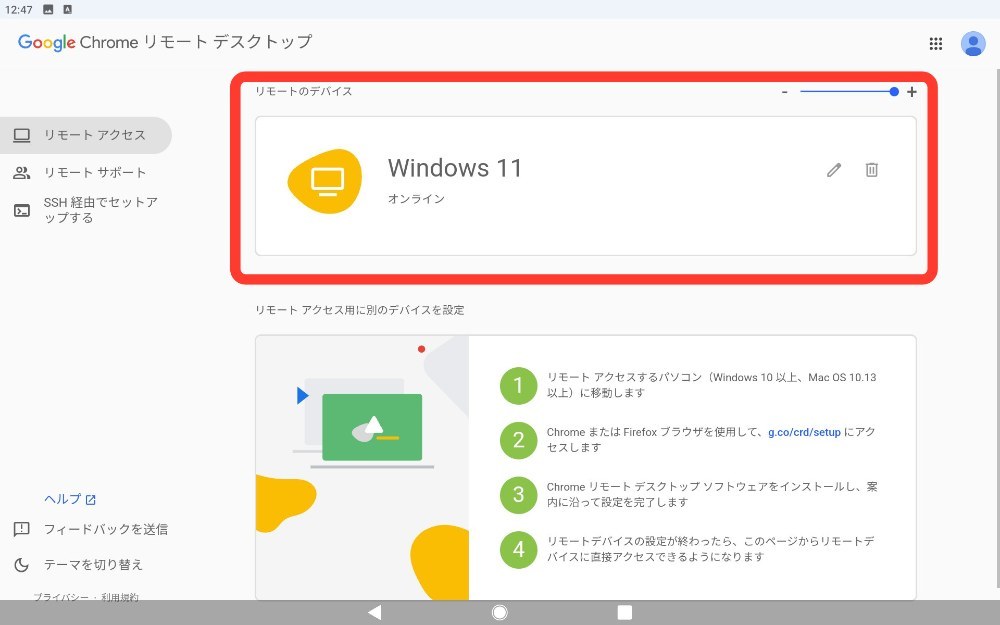This screenshot has height=625, width=1000.
Task: Click the feedback speech bubble icon
Action: [x=22, y=529]
